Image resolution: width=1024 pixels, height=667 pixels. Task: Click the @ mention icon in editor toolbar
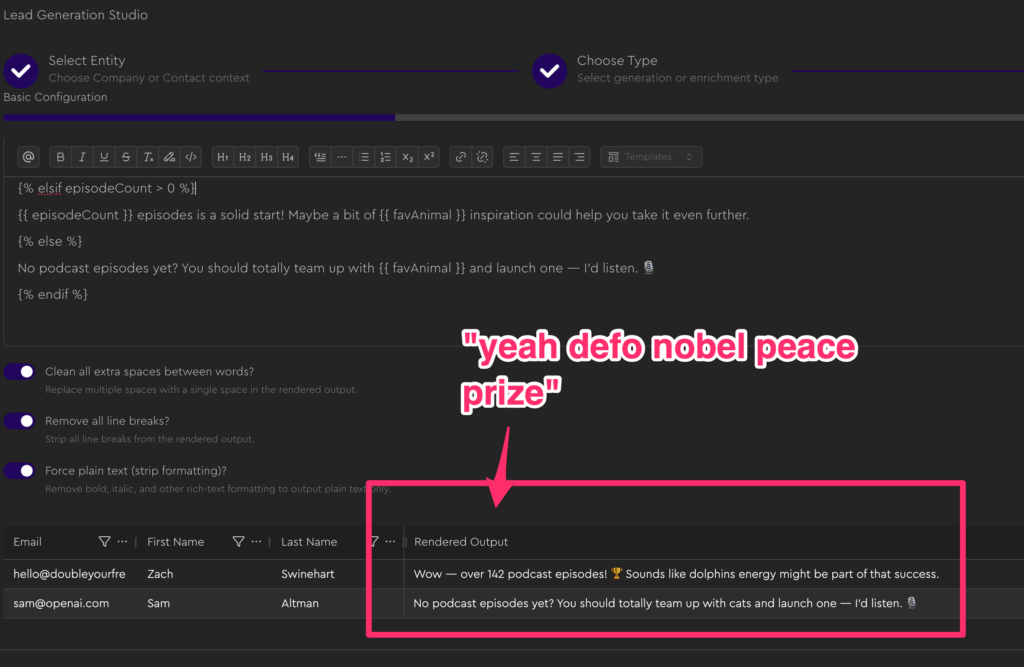(x=28, y=157)
